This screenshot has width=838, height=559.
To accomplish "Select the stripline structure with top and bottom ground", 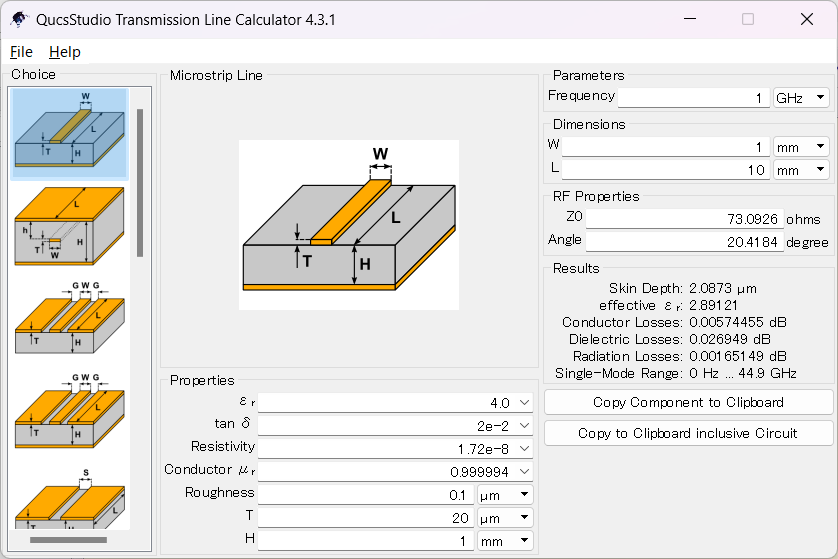I will [69, 227].
